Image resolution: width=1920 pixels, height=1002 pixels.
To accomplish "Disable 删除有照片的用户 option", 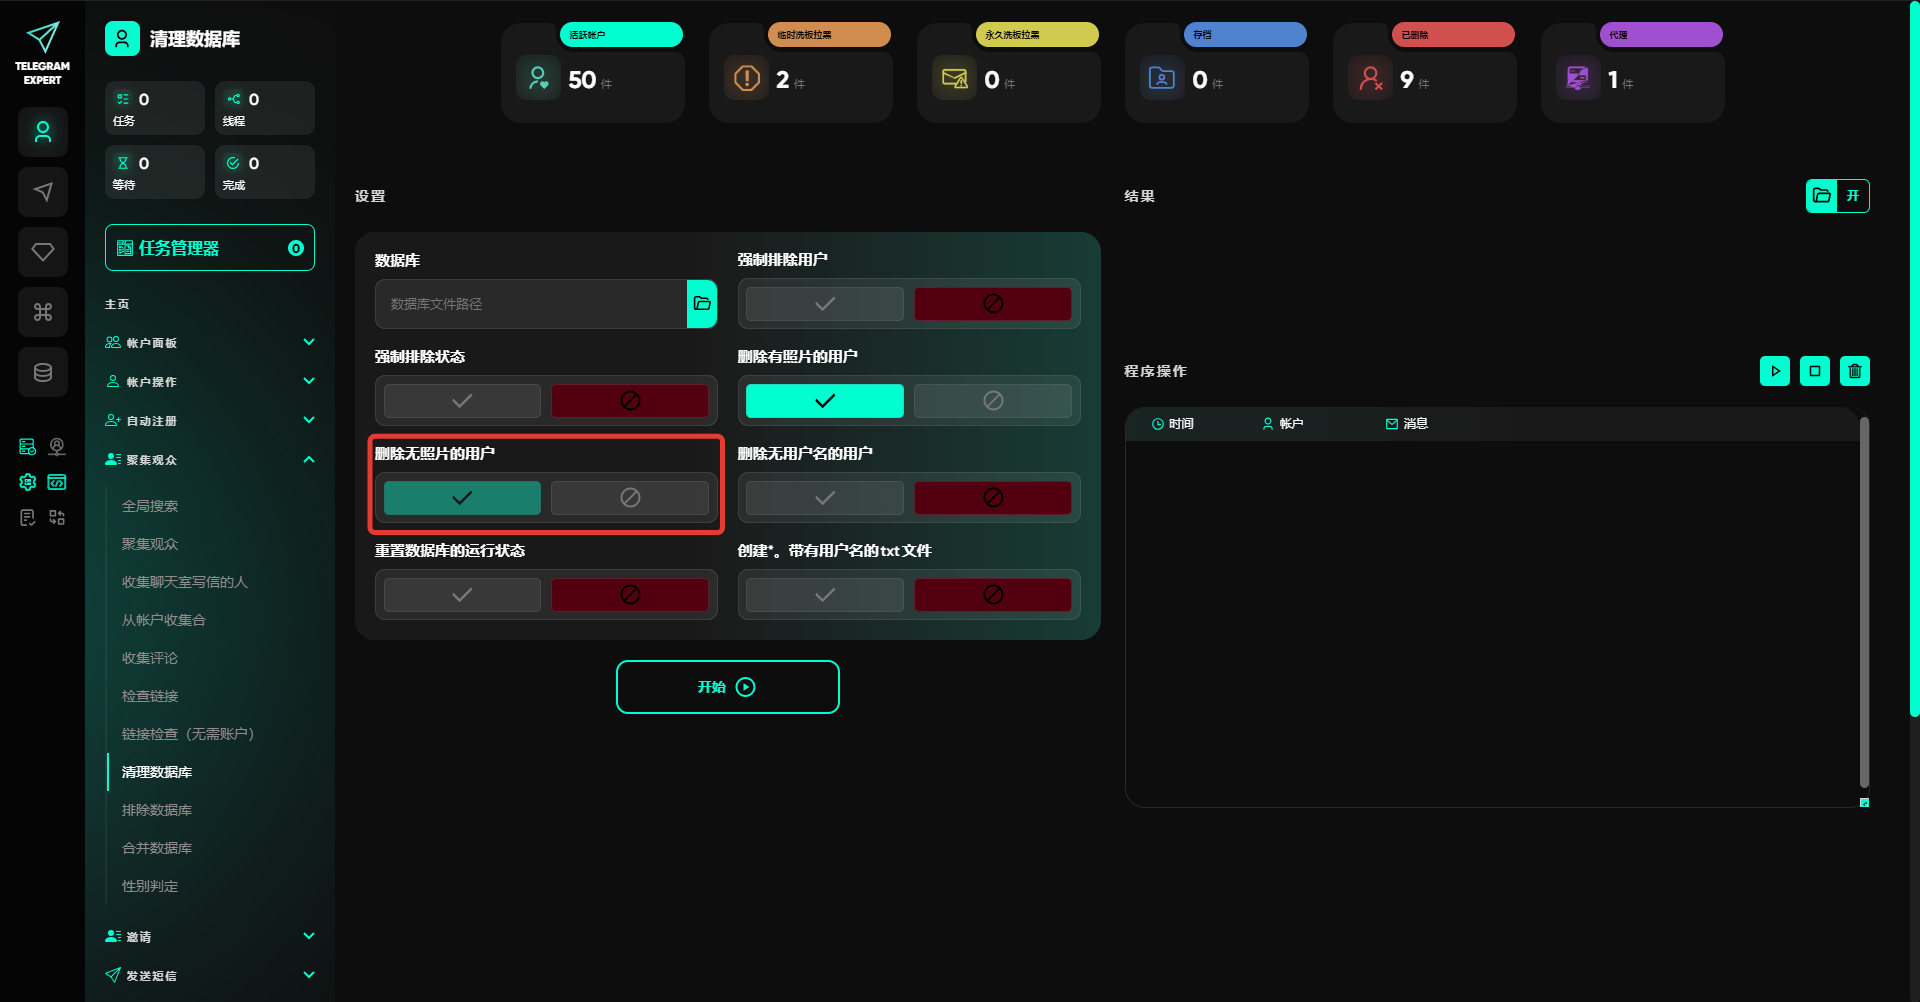I will (x=992, y=401).
